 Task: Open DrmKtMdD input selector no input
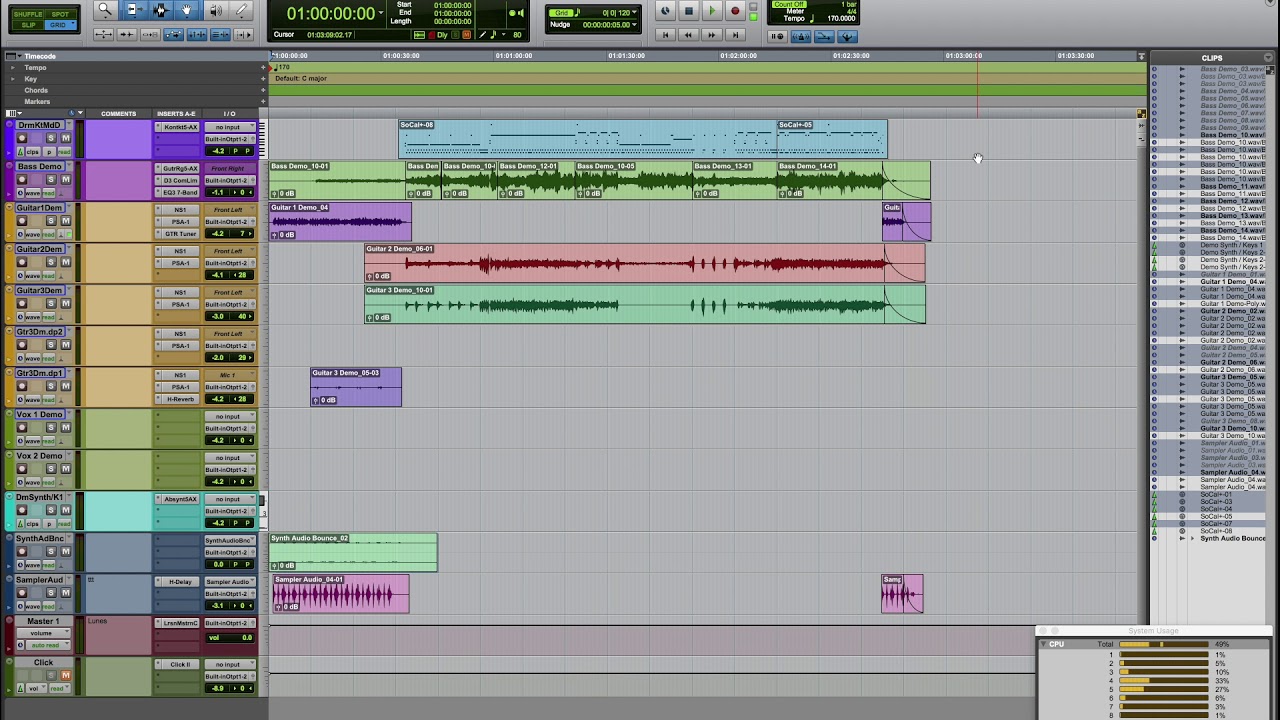[x=230, y=127]
